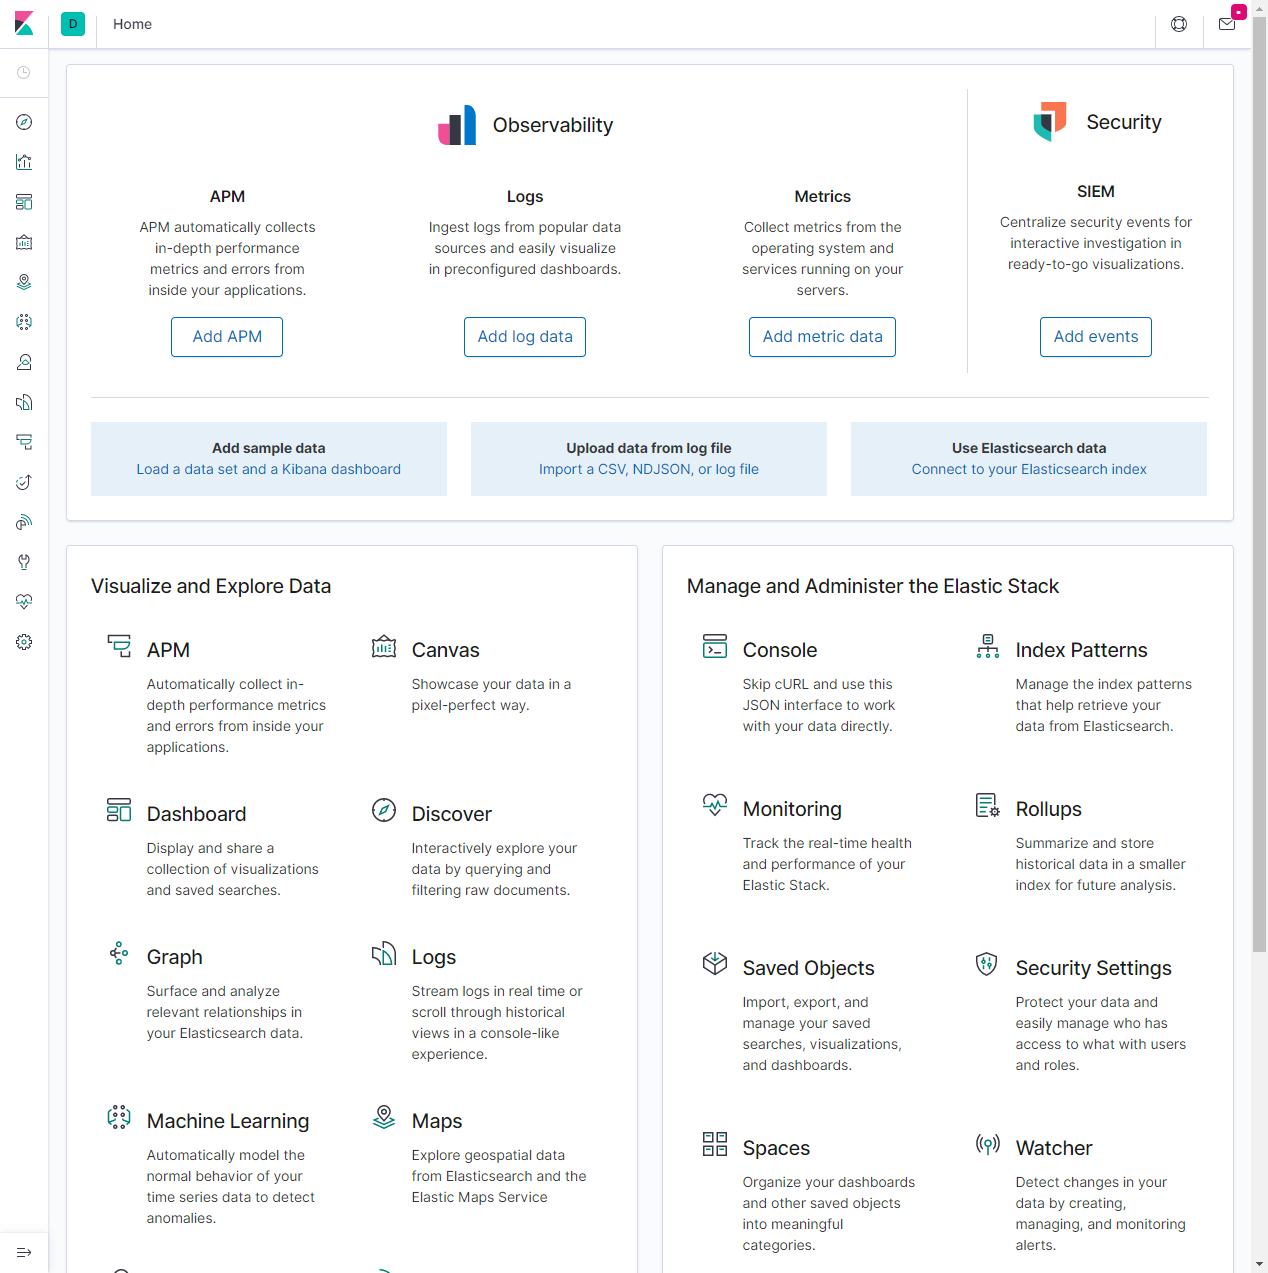Screen dimensions: 1268x1273
Task: Open Management gear icon in sidebar
Action: point(24,642)
